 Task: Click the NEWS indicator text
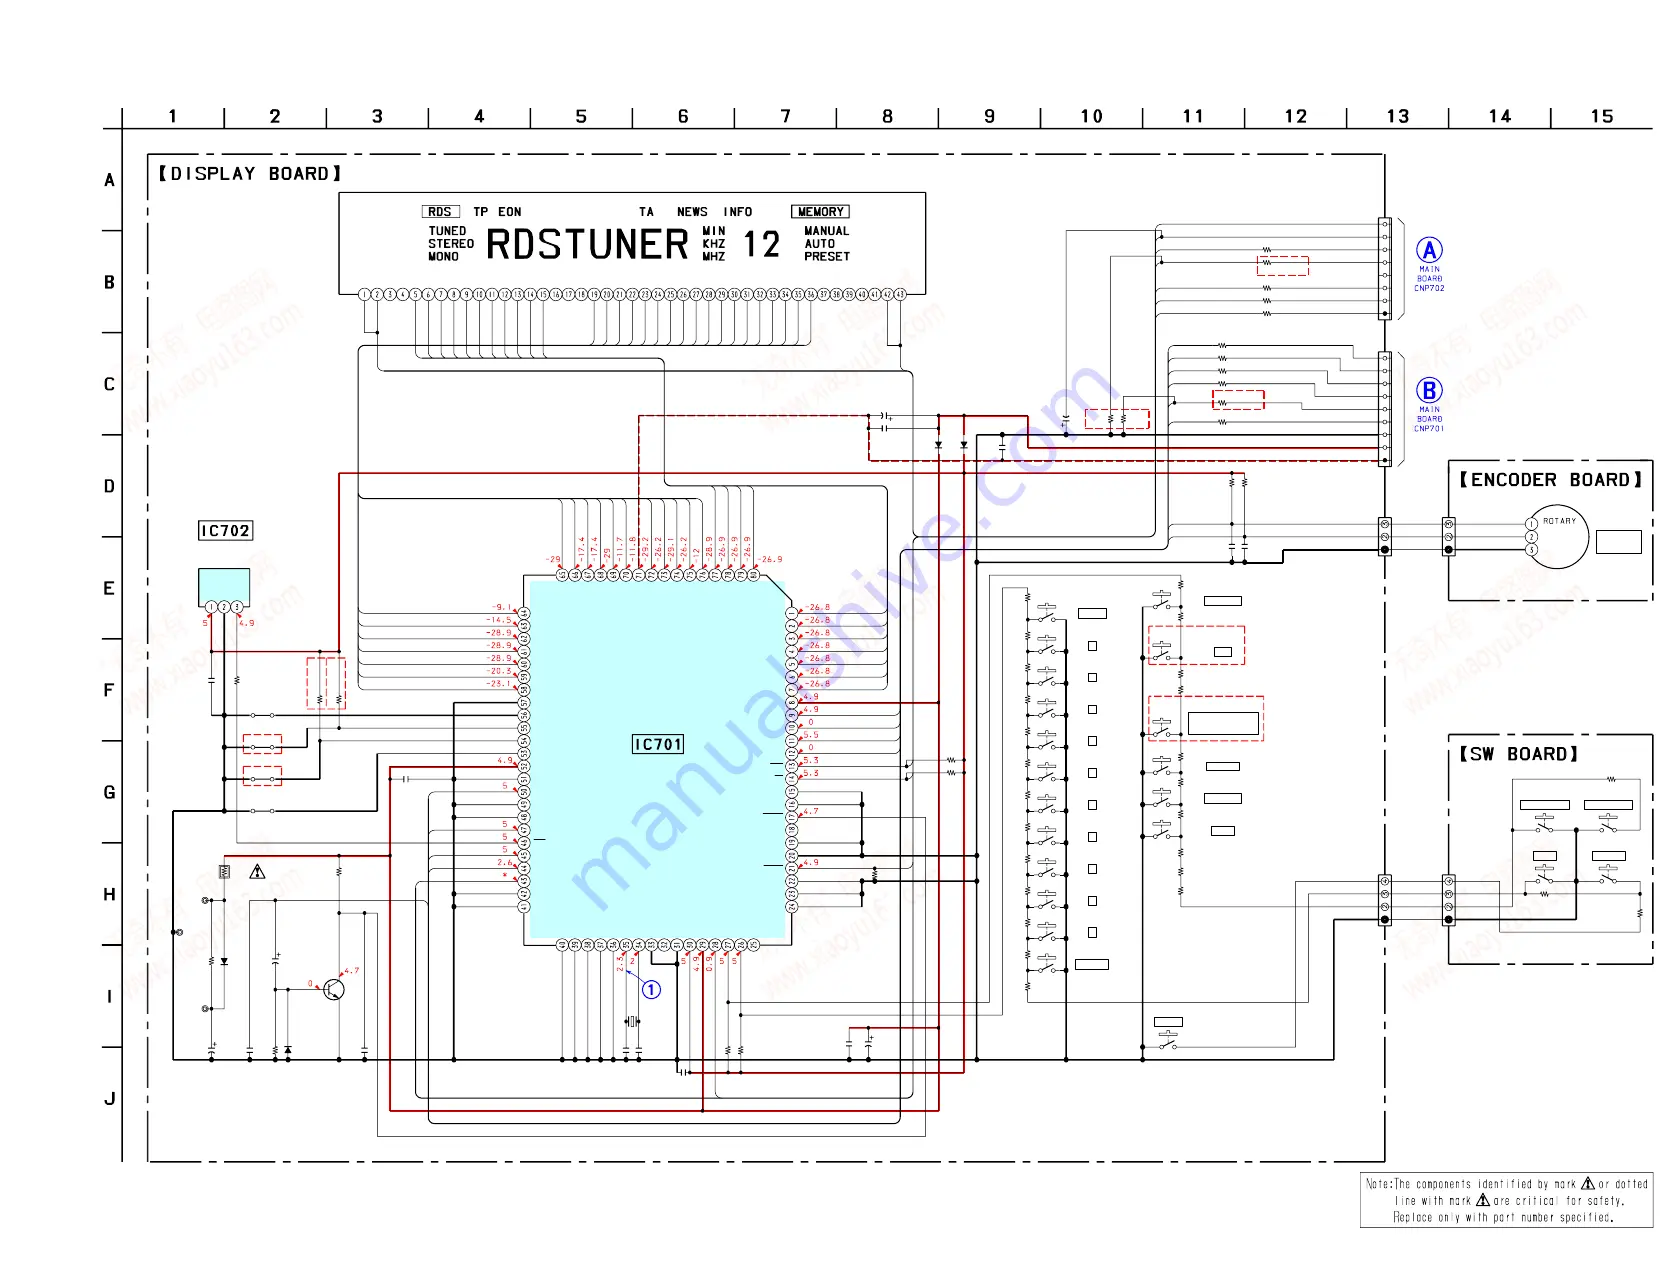pos(692,212)
